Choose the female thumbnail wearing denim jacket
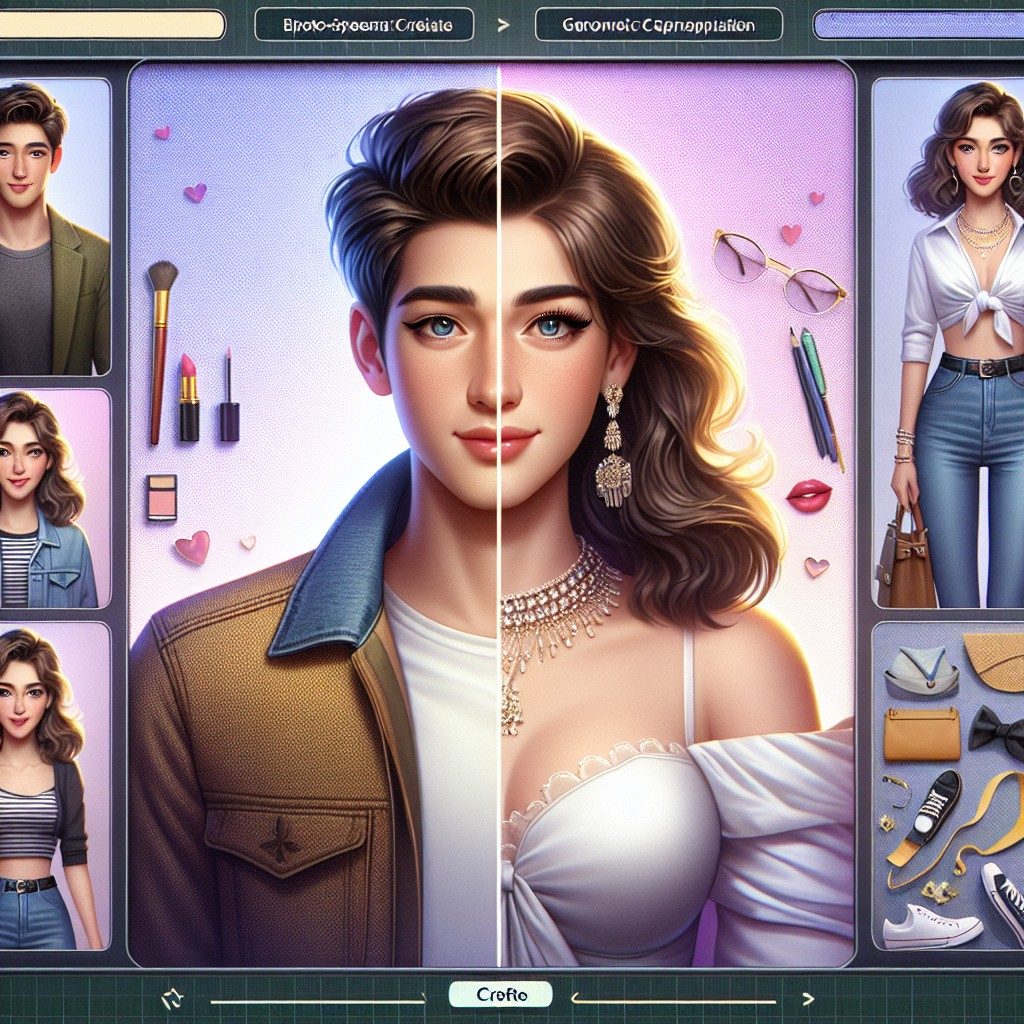 (52, 500)
